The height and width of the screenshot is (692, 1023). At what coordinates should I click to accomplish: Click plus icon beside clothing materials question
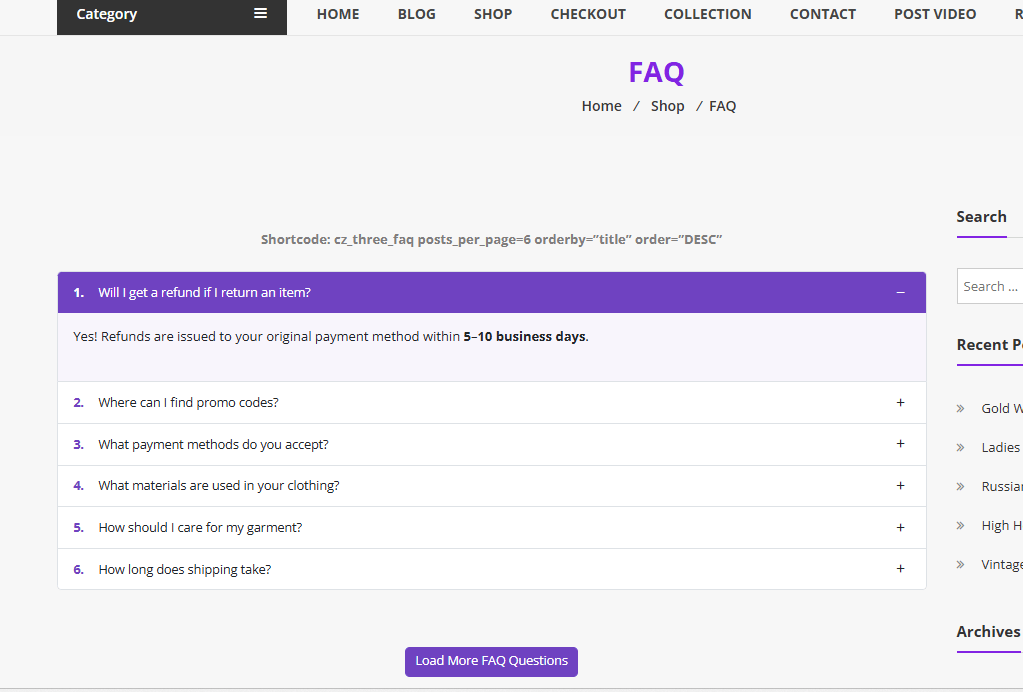point(900,485)
